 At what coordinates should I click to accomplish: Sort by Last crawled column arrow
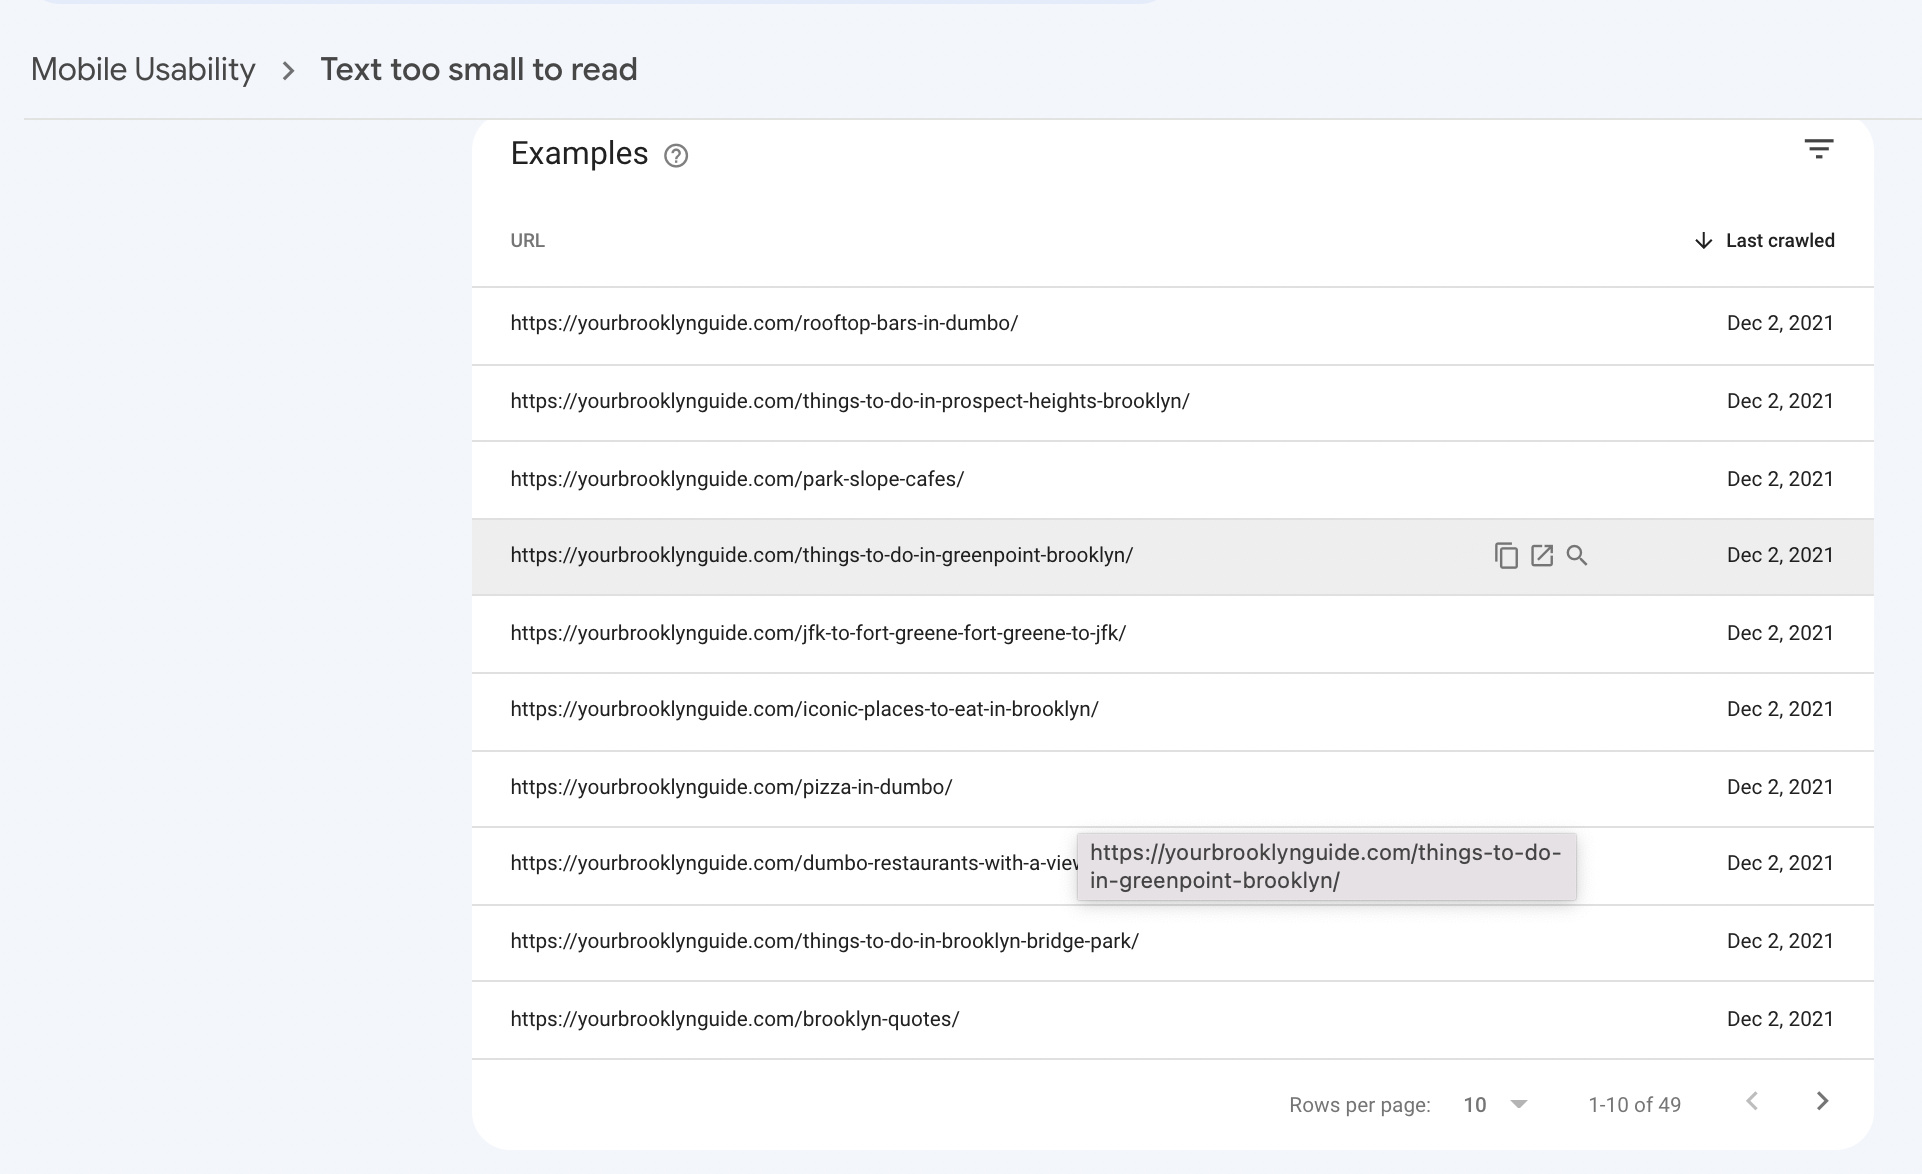tap(1703, 241)
